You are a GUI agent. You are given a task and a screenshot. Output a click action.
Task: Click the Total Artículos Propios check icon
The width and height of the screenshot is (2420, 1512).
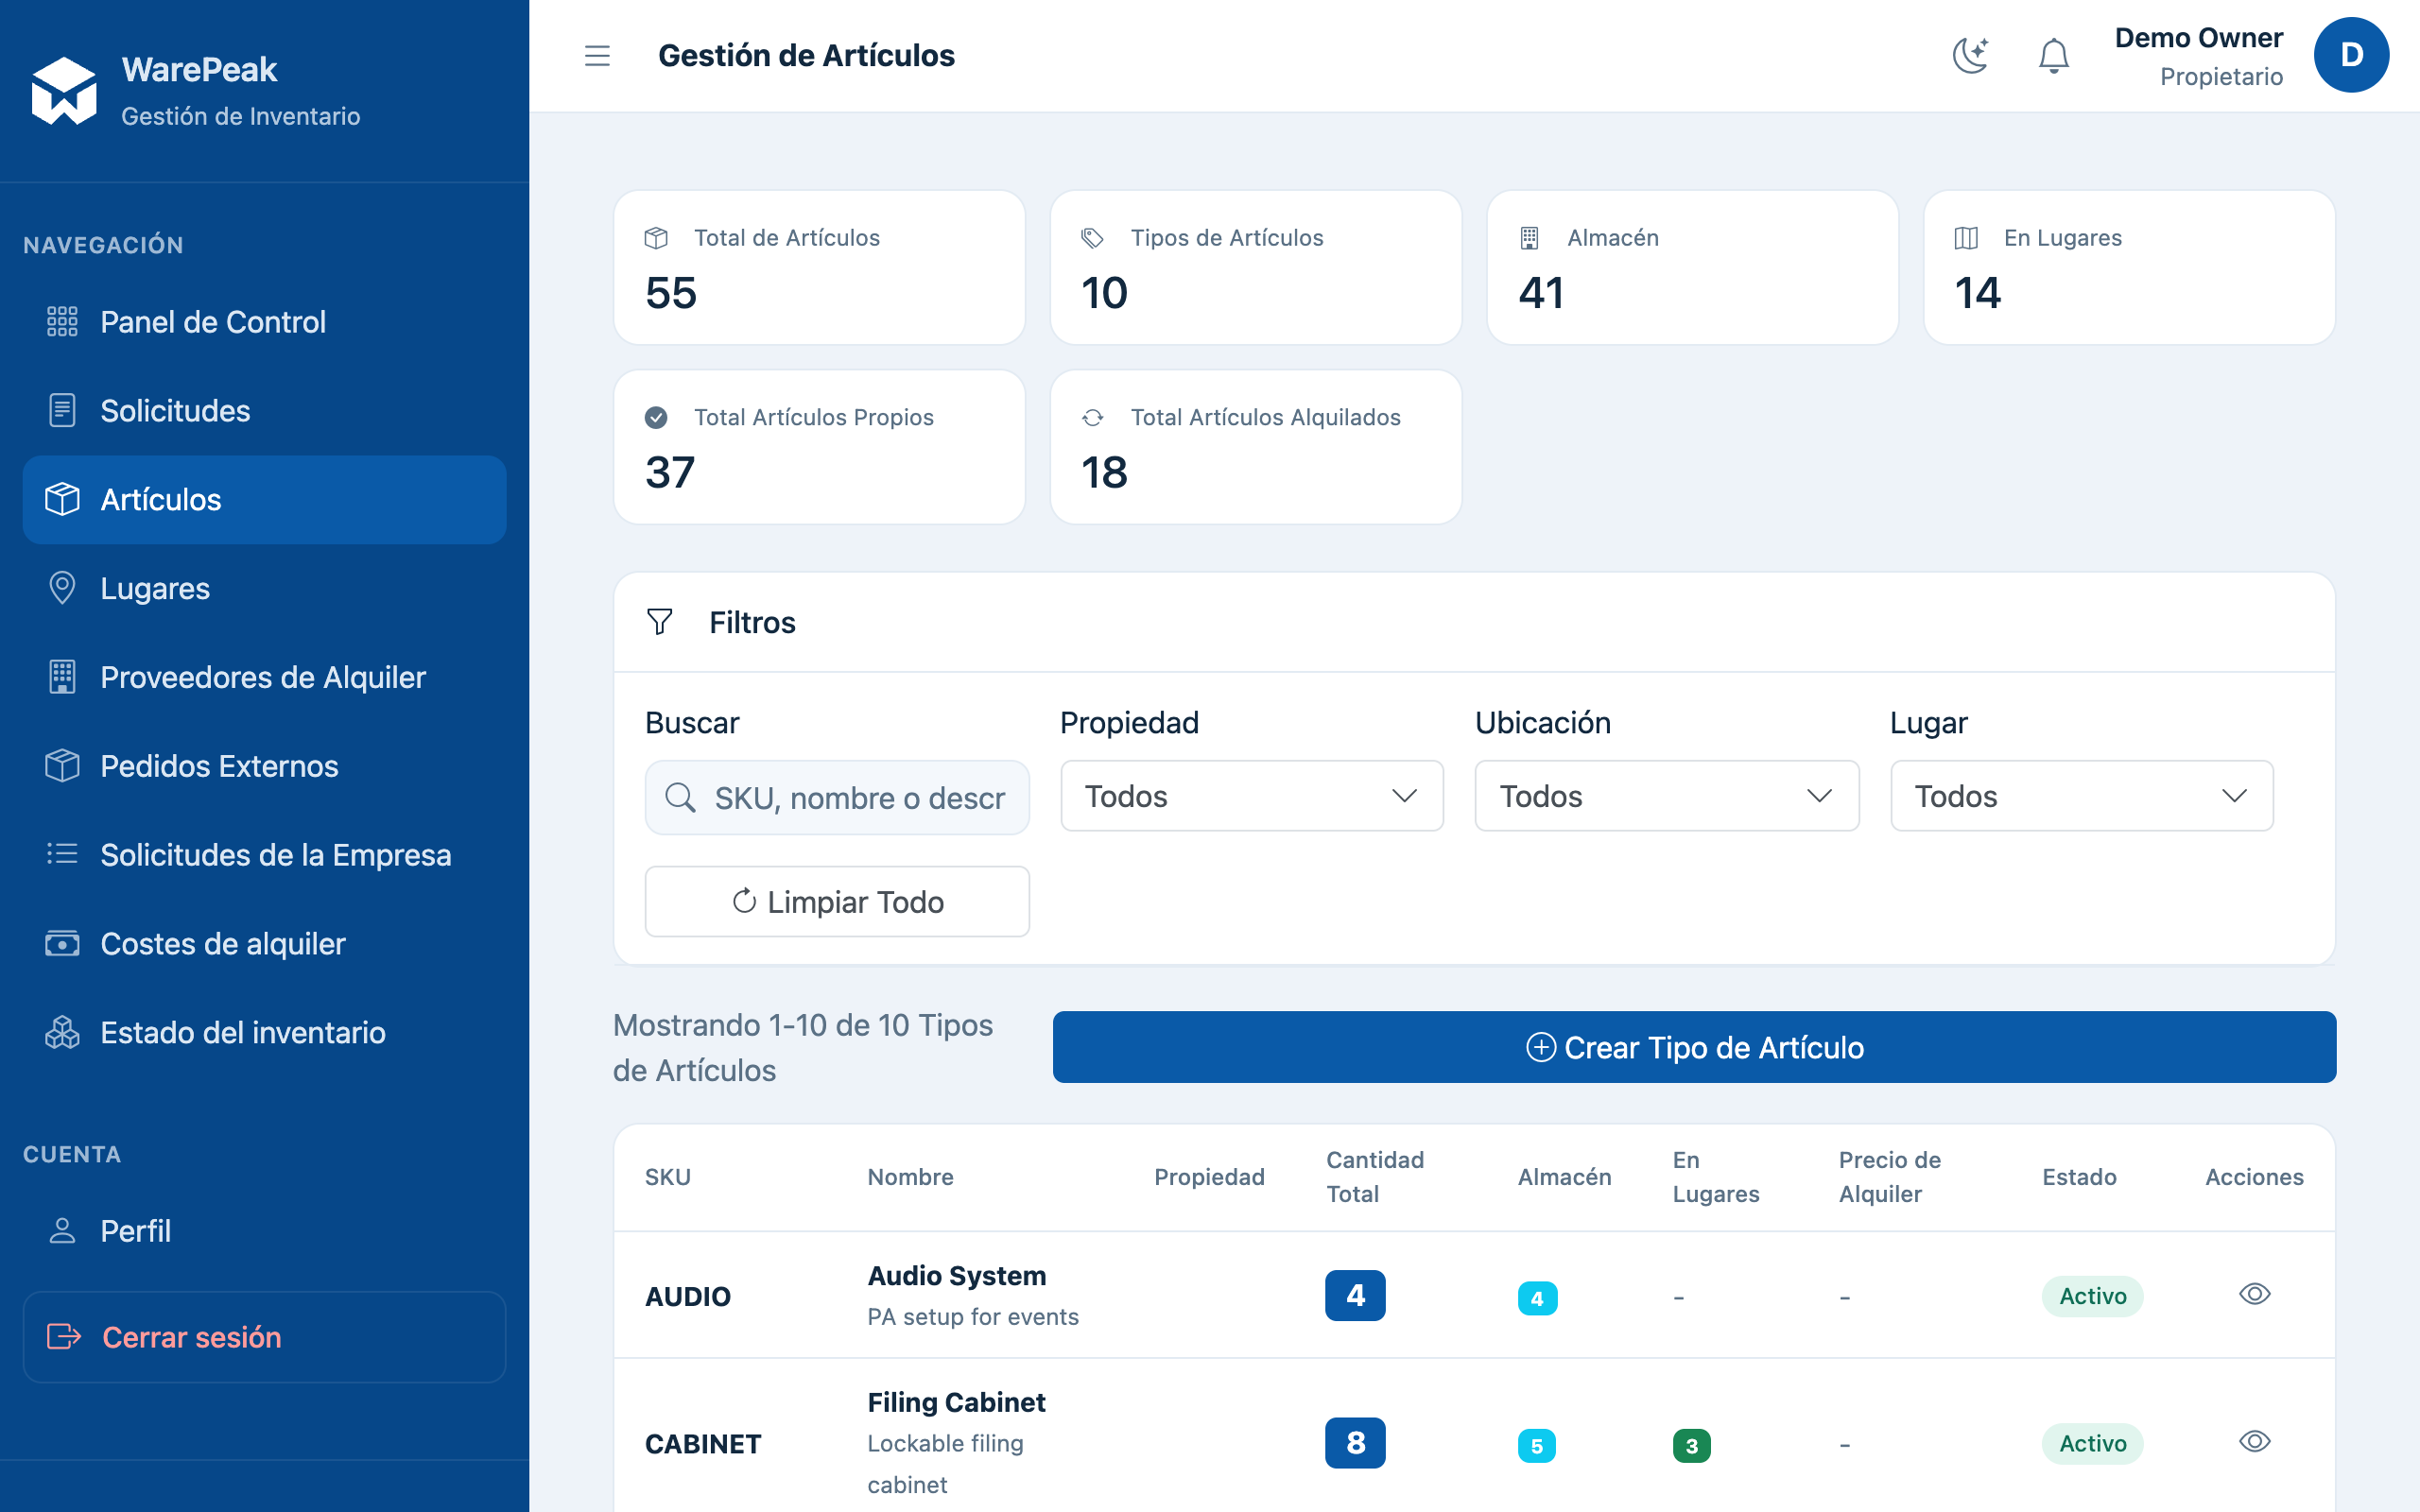656,417
